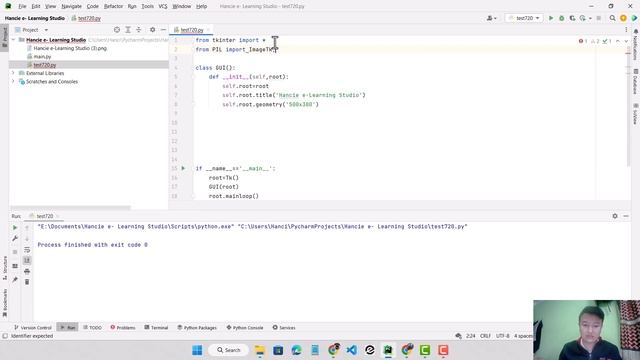Viewport: 640px width, 360px height.
Task: Toggle scroll to end in Run console
Action: pyautogui.click(x=27, y=260)
